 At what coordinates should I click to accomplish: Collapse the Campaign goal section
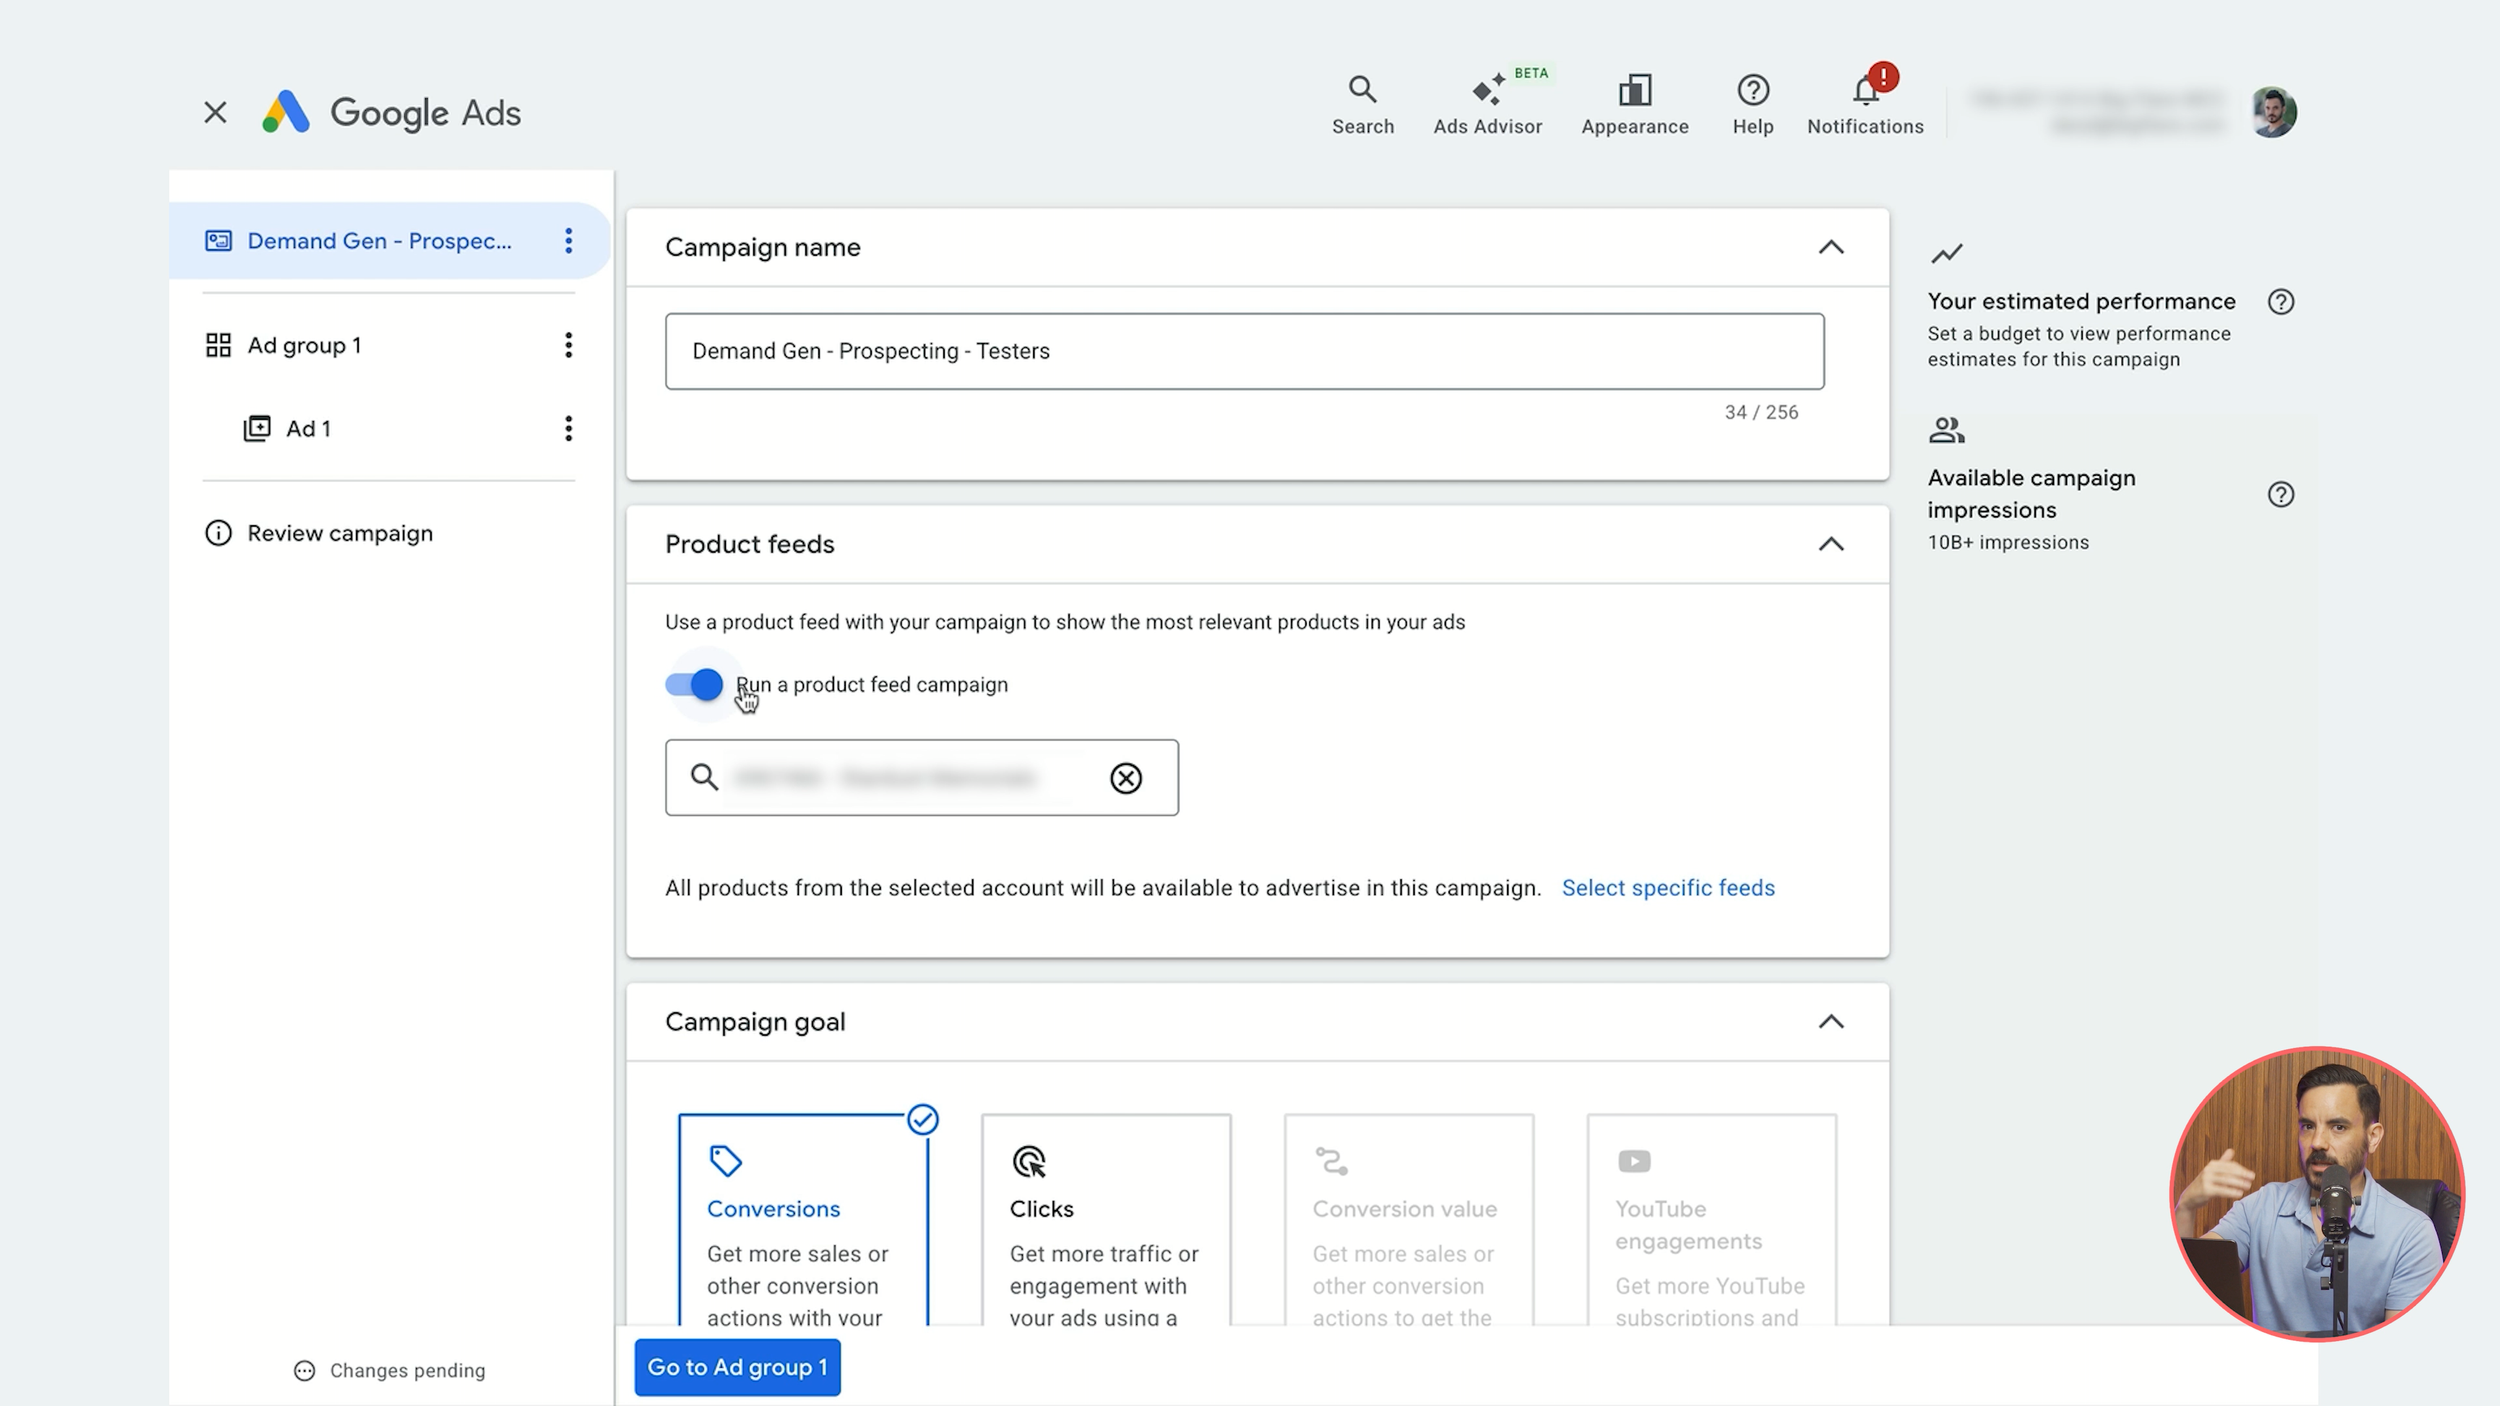1830,1022
